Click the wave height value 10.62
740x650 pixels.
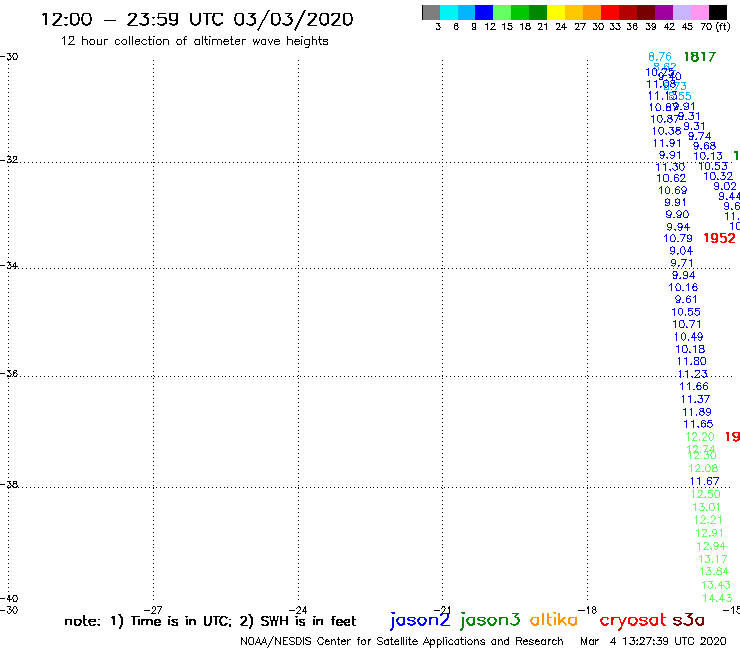click(671, 178)
